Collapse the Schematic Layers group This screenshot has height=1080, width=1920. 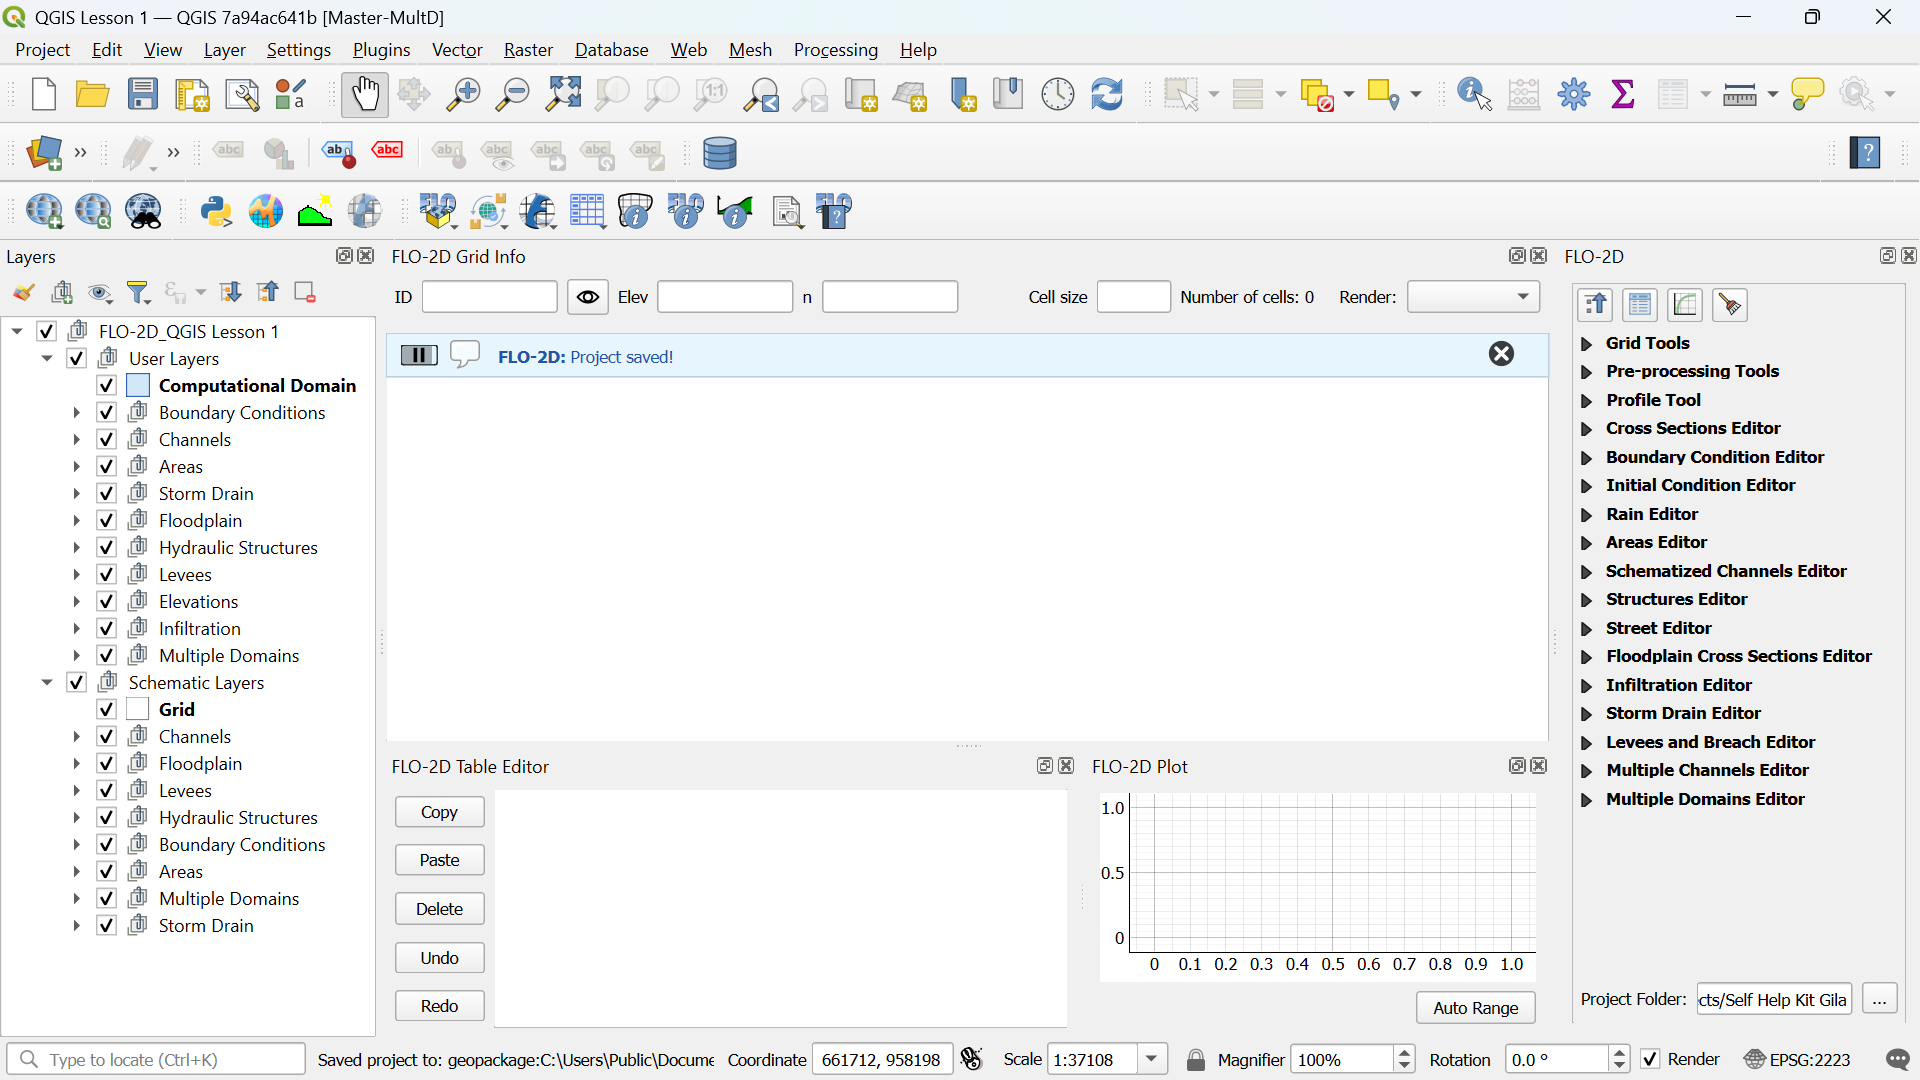click(x=47, y=683)
